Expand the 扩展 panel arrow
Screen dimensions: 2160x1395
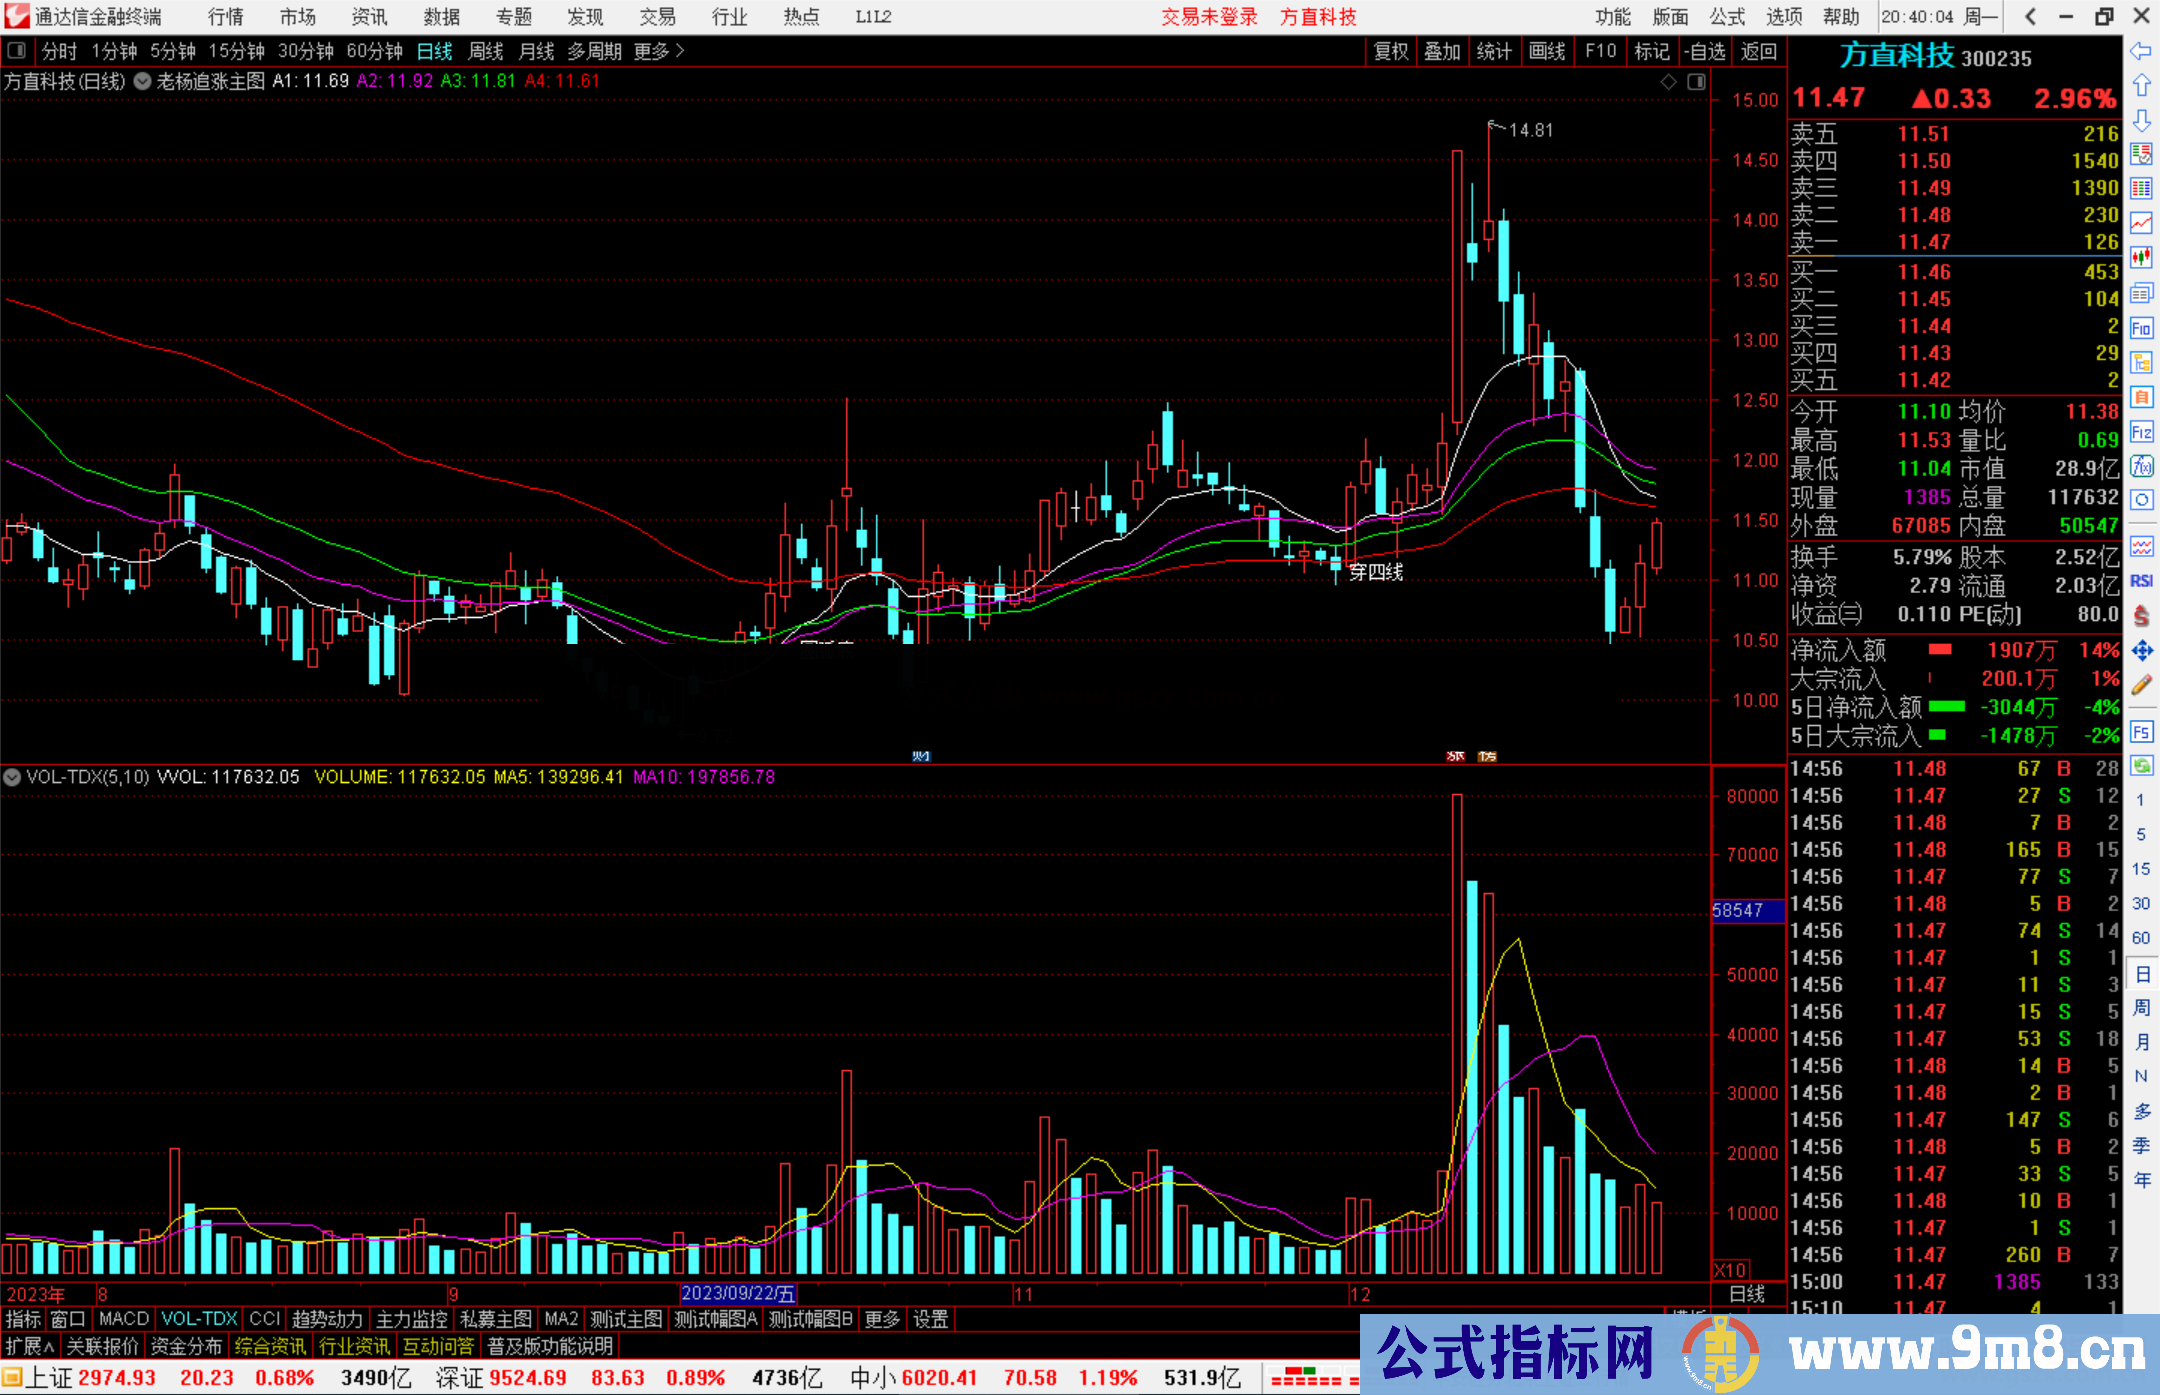pyautogui.click(x=30, y=1346)
